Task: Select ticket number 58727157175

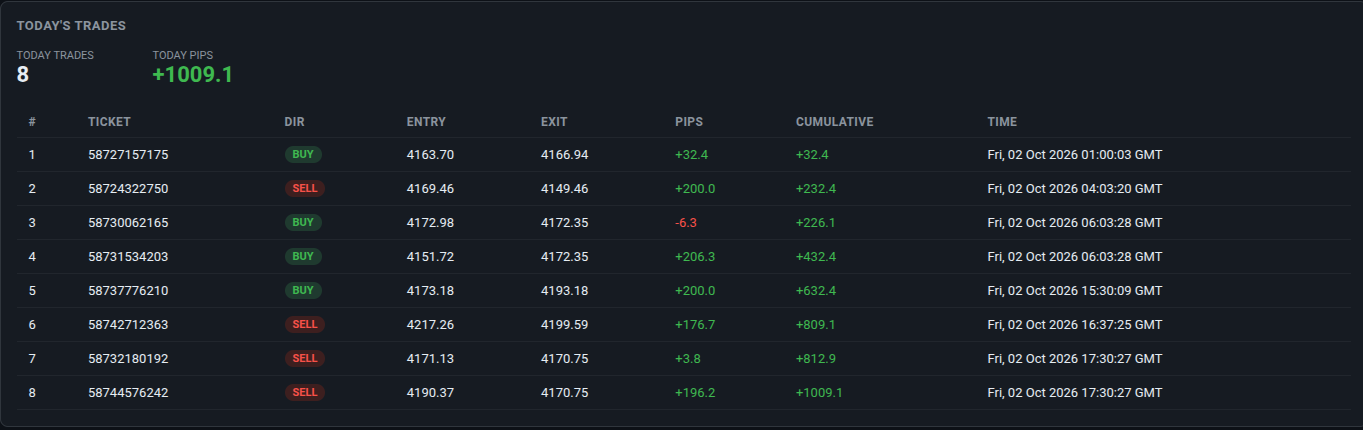Action: tap(128, 155)
